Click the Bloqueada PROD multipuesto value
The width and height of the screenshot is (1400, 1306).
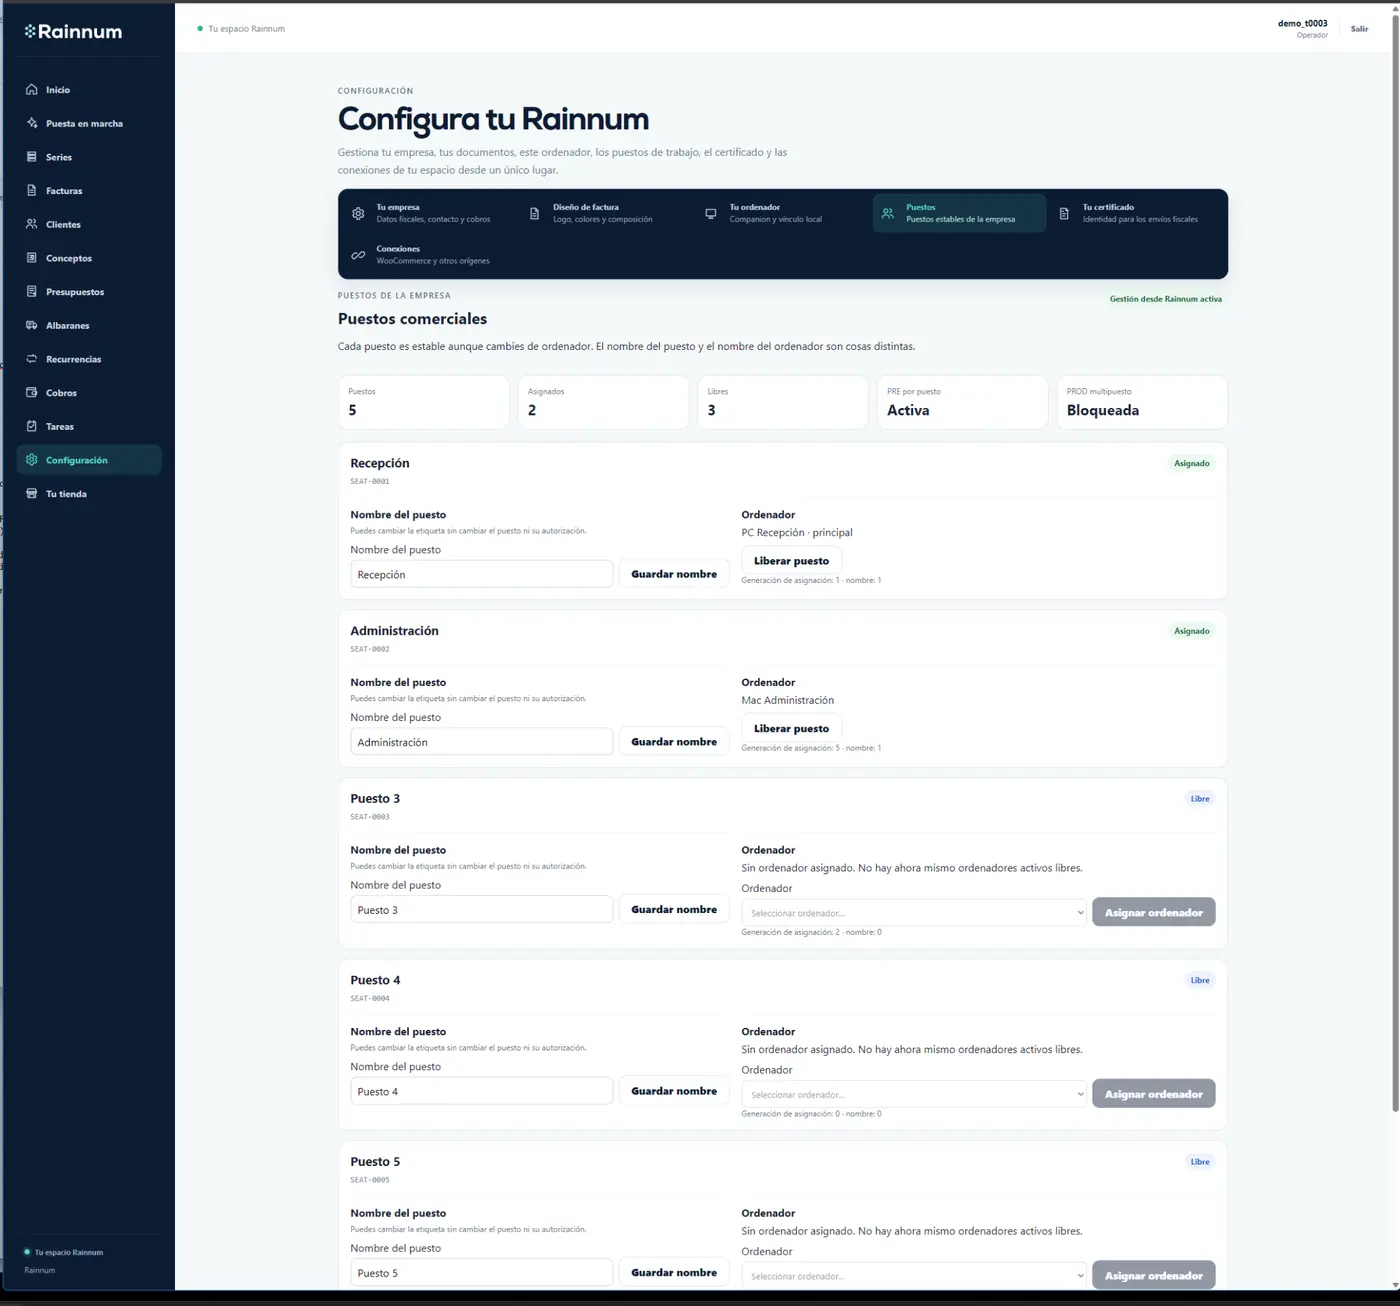tap(1102, 410)
